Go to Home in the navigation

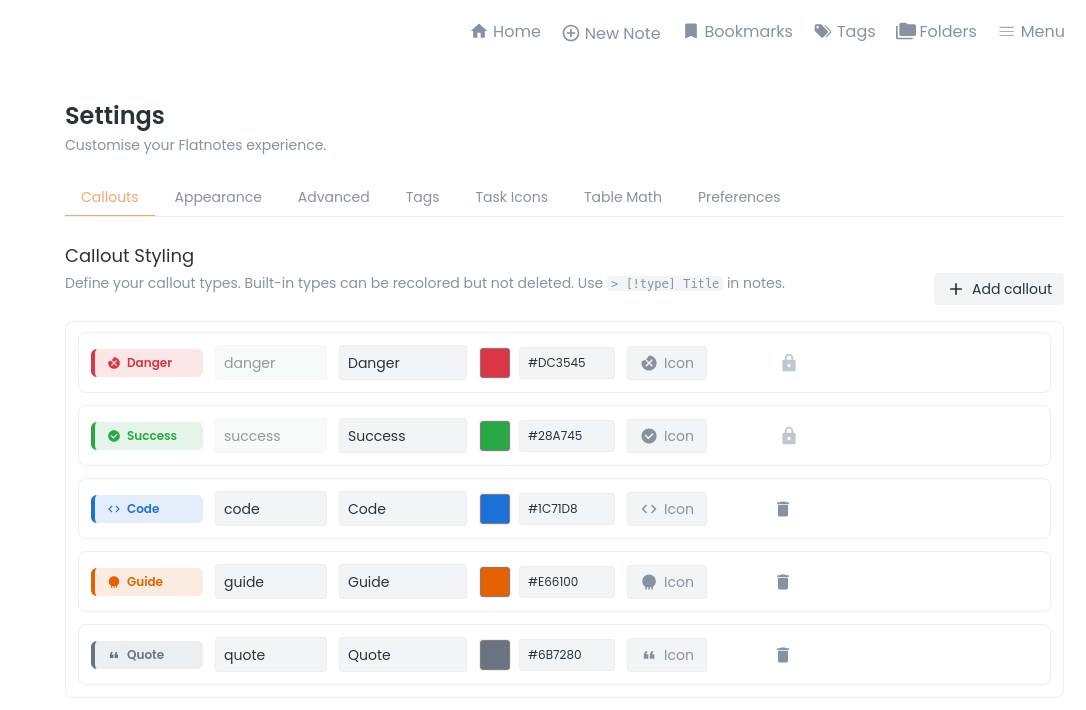[x=506, y=32]
